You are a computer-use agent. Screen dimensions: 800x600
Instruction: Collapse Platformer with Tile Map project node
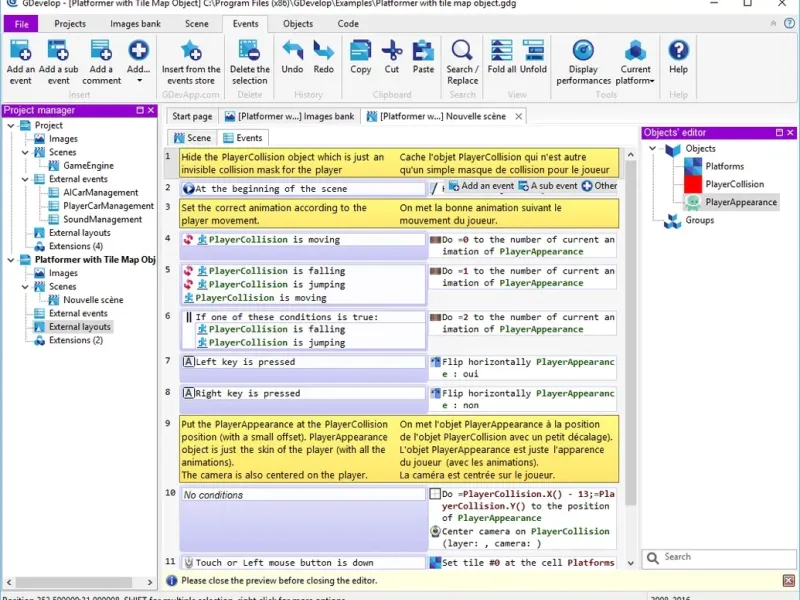pyautogui.click(x=11, y=260)
